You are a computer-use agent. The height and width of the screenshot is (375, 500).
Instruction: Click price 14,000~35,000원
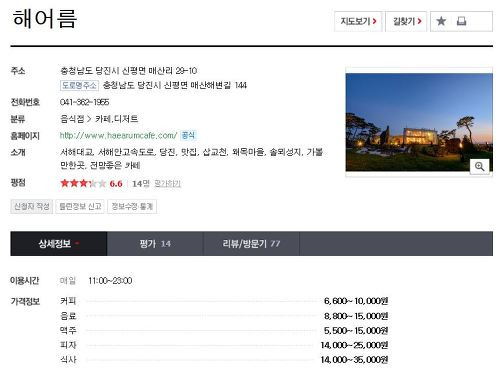coord(354,360)
